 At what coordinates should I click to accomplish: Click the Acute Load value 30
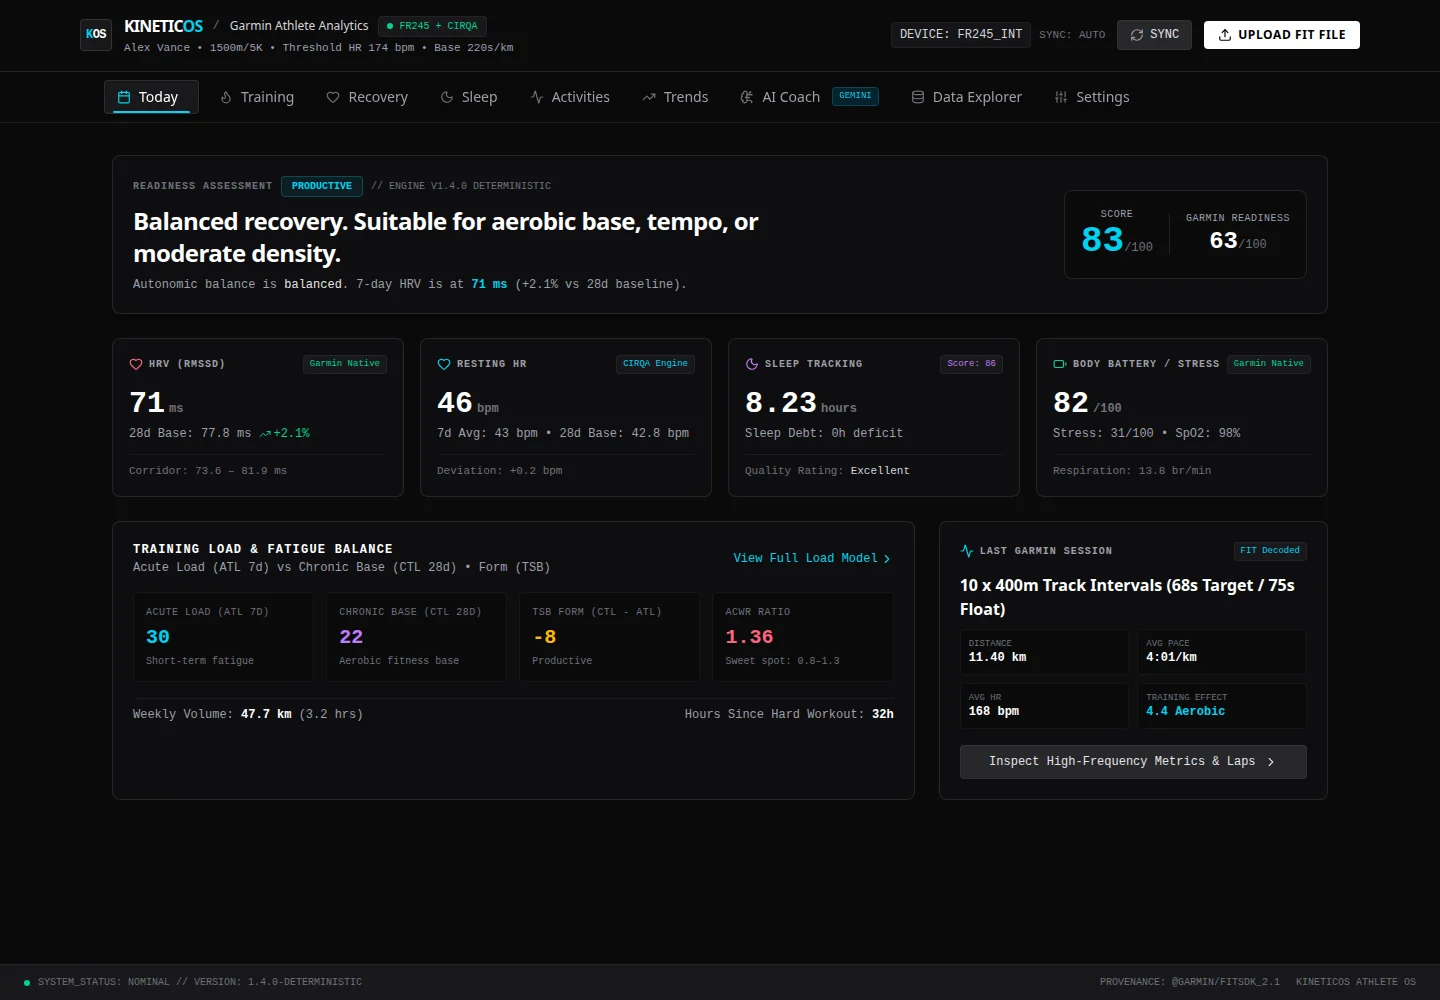(x=158, y=637)
